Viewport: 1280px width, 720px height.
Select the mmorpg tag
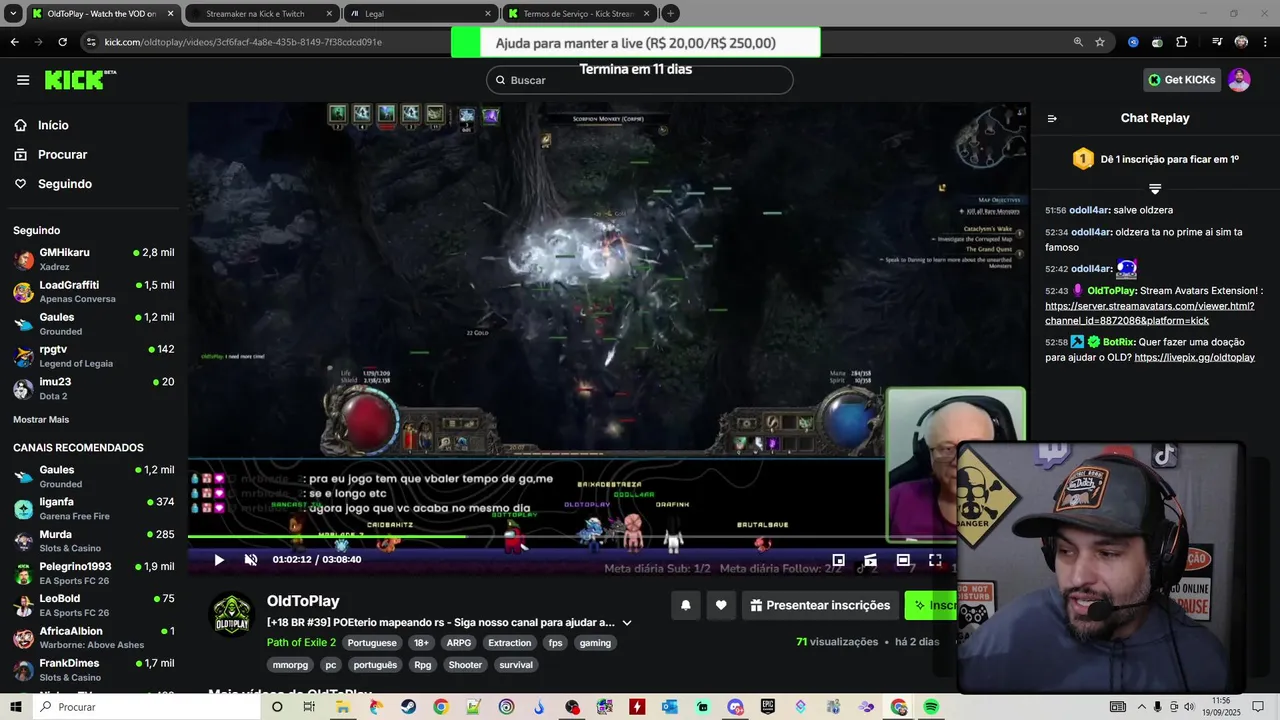pyautogui.click(x=290, y=665)
